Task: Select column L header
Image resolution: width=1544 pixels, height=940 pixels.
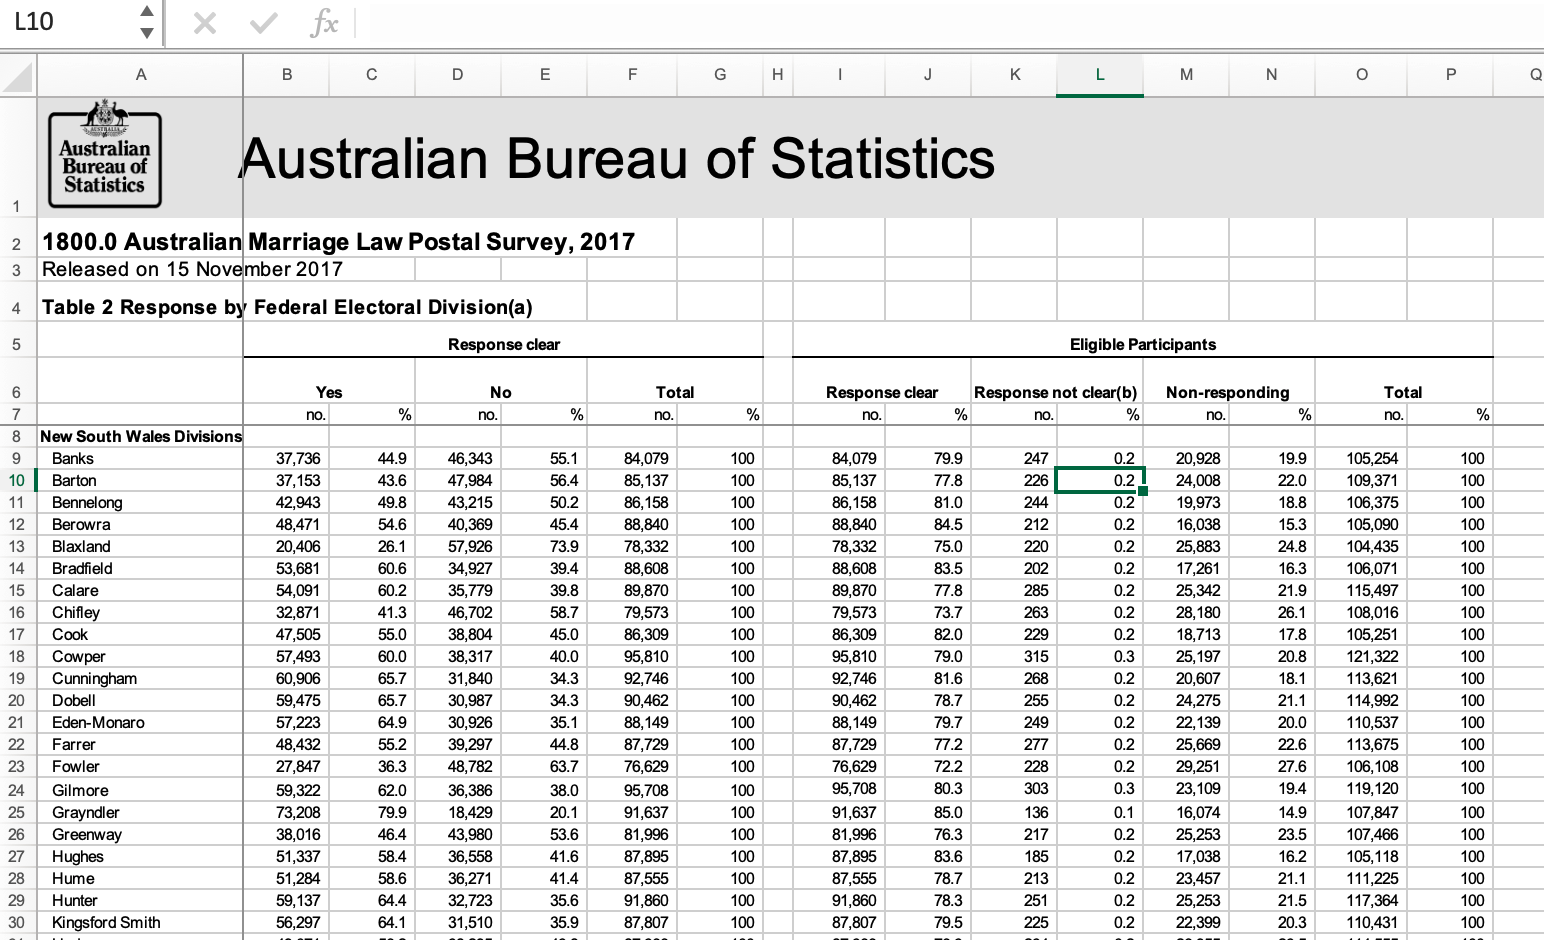Action: (1100, 75)
